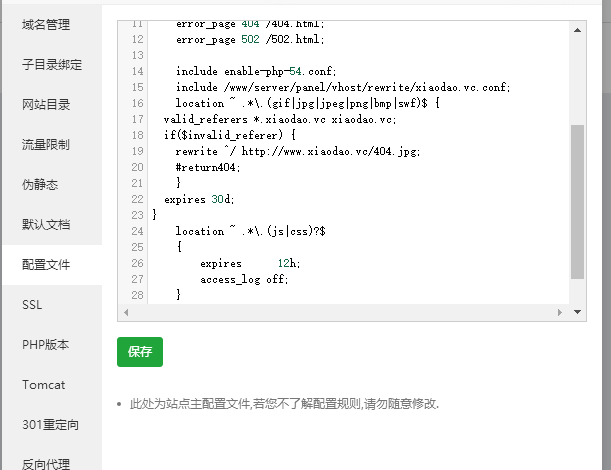Open the 默认文档 tab

coord(46,225)
